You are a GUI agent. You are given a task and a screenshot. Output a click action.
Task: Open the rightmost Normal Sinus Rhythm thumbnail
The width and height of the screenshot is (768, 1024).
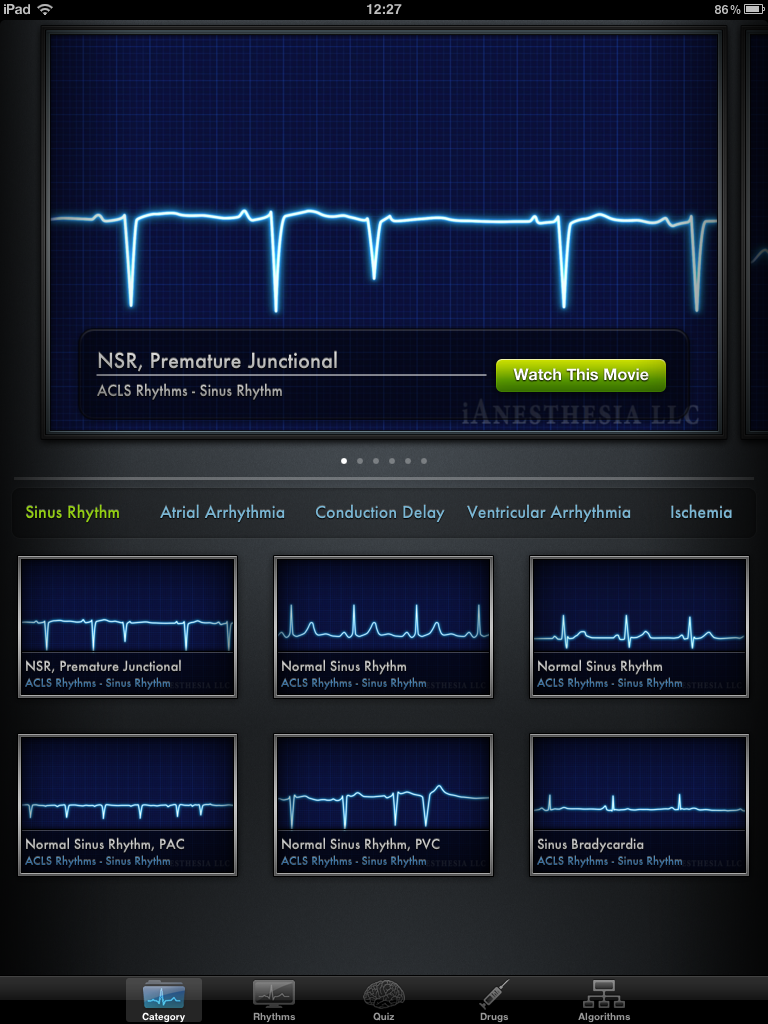[x=639, y=626]
